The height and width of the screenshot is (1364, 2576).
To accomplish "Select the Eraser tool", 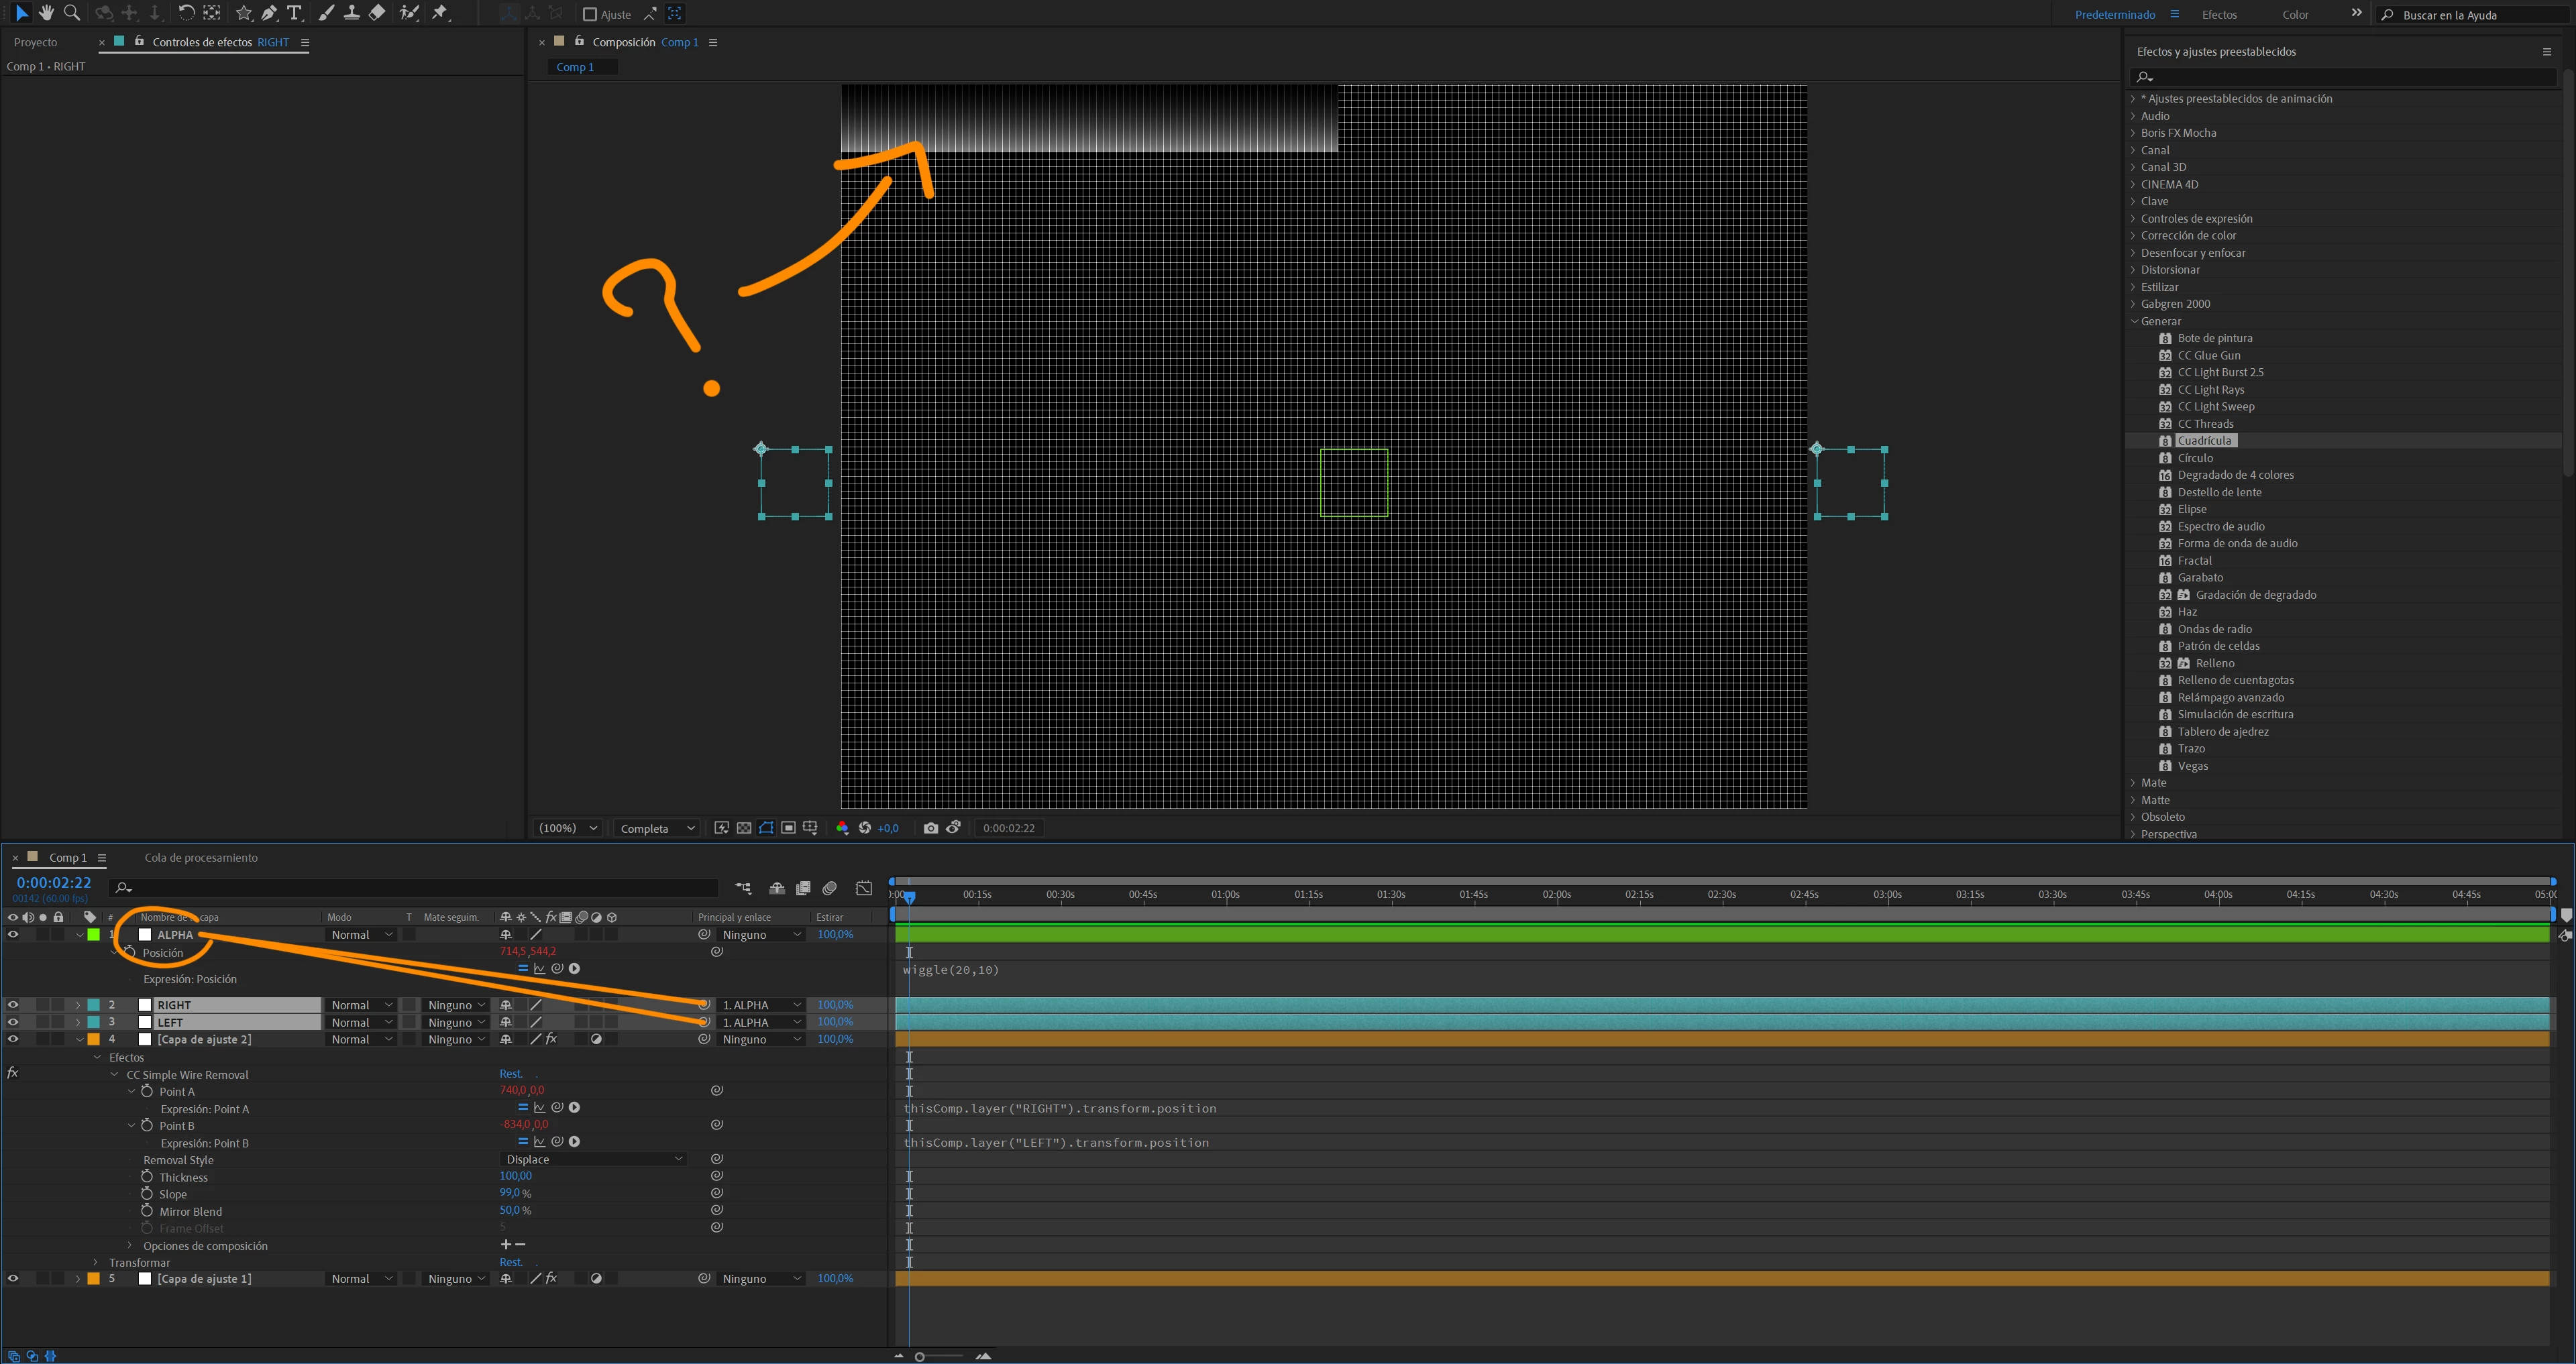I will pyautogui.click(x=377, y=13).
